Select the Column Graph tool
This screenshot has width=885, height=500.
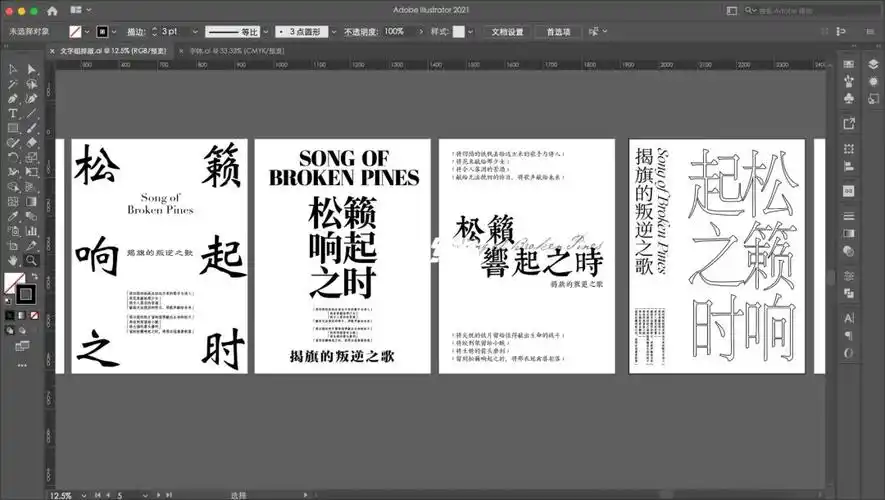(32, 231)
